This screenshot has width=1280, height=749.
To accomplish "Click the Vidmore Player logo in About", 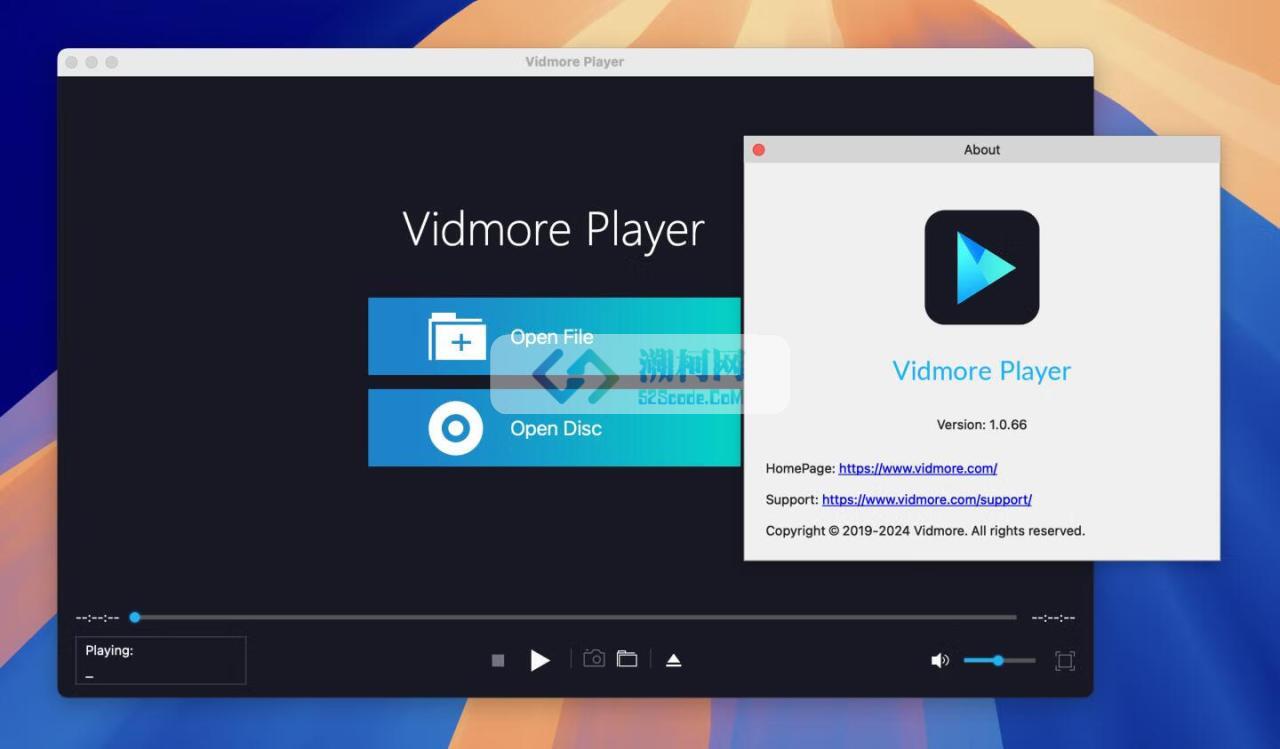I will pos(982,267).
